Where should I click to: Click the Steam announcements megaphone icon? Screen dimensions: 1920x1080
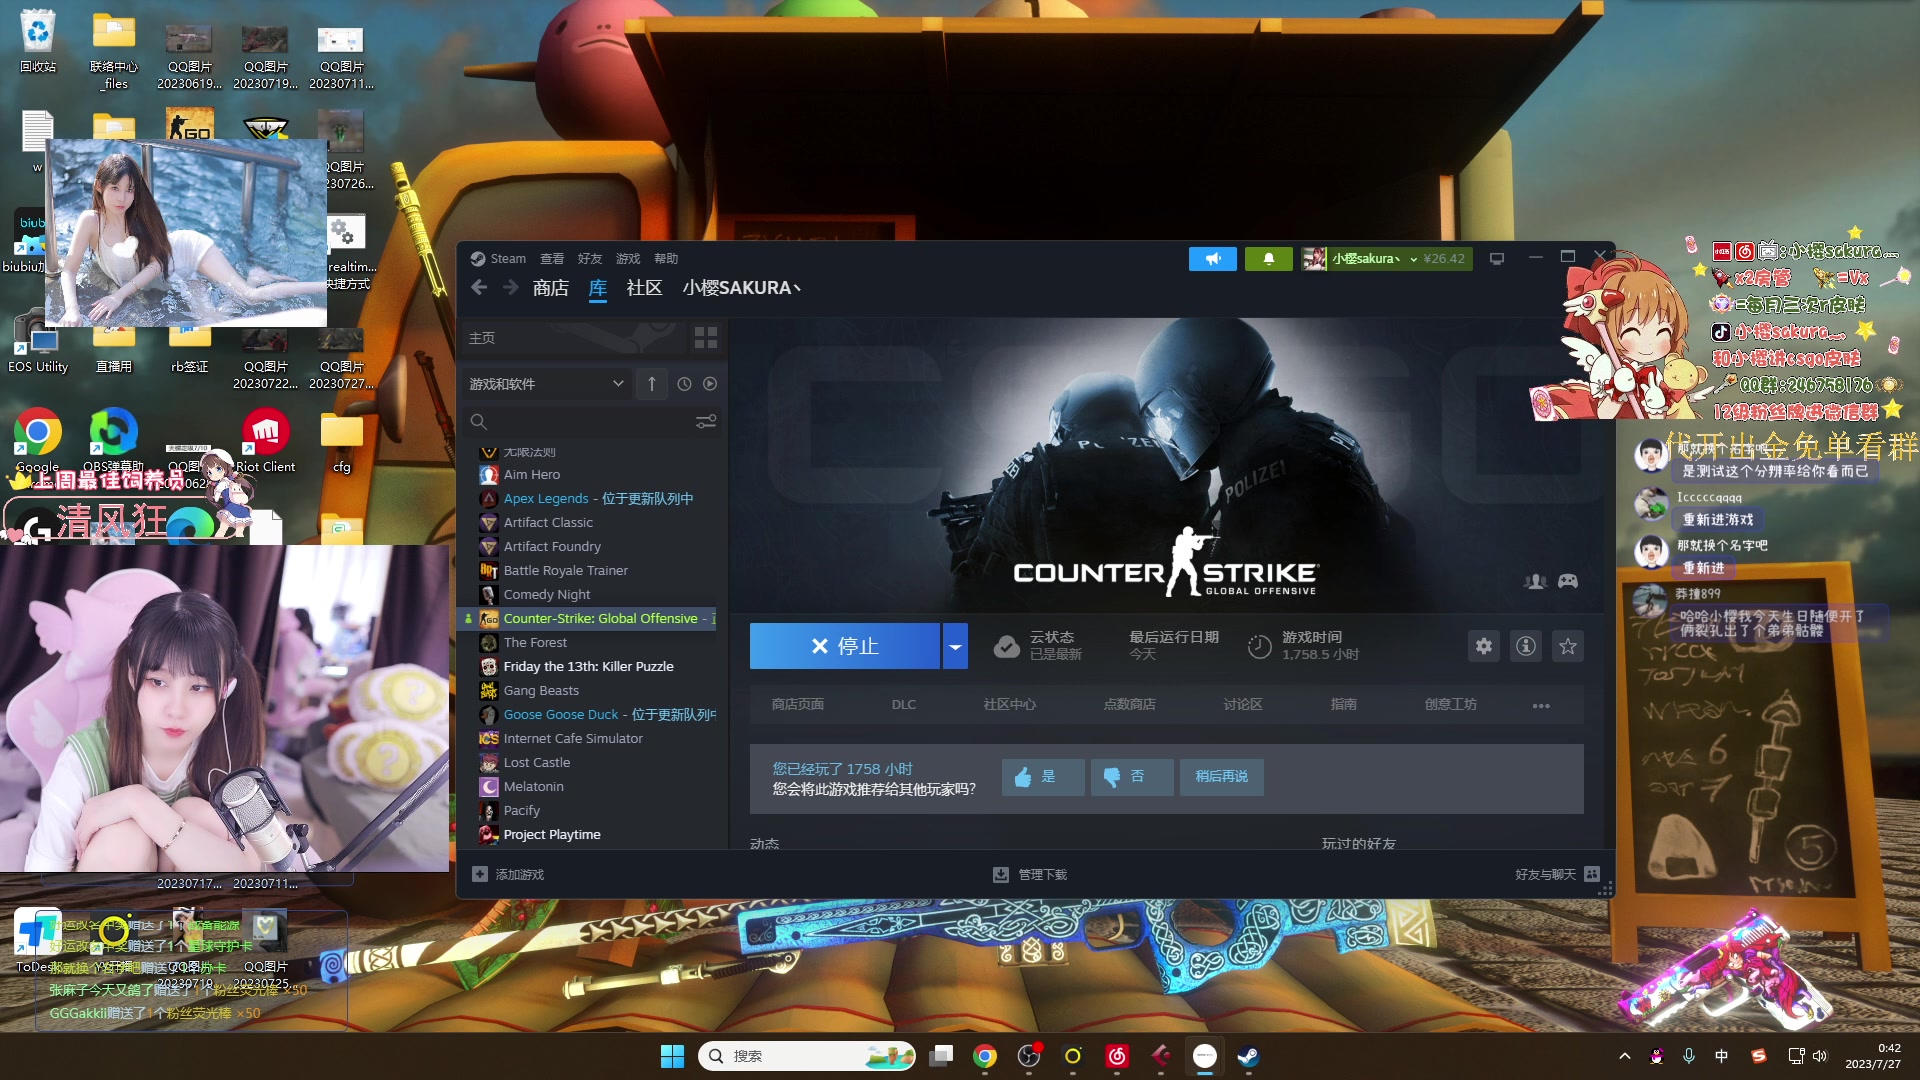[x=1212, y=259]
